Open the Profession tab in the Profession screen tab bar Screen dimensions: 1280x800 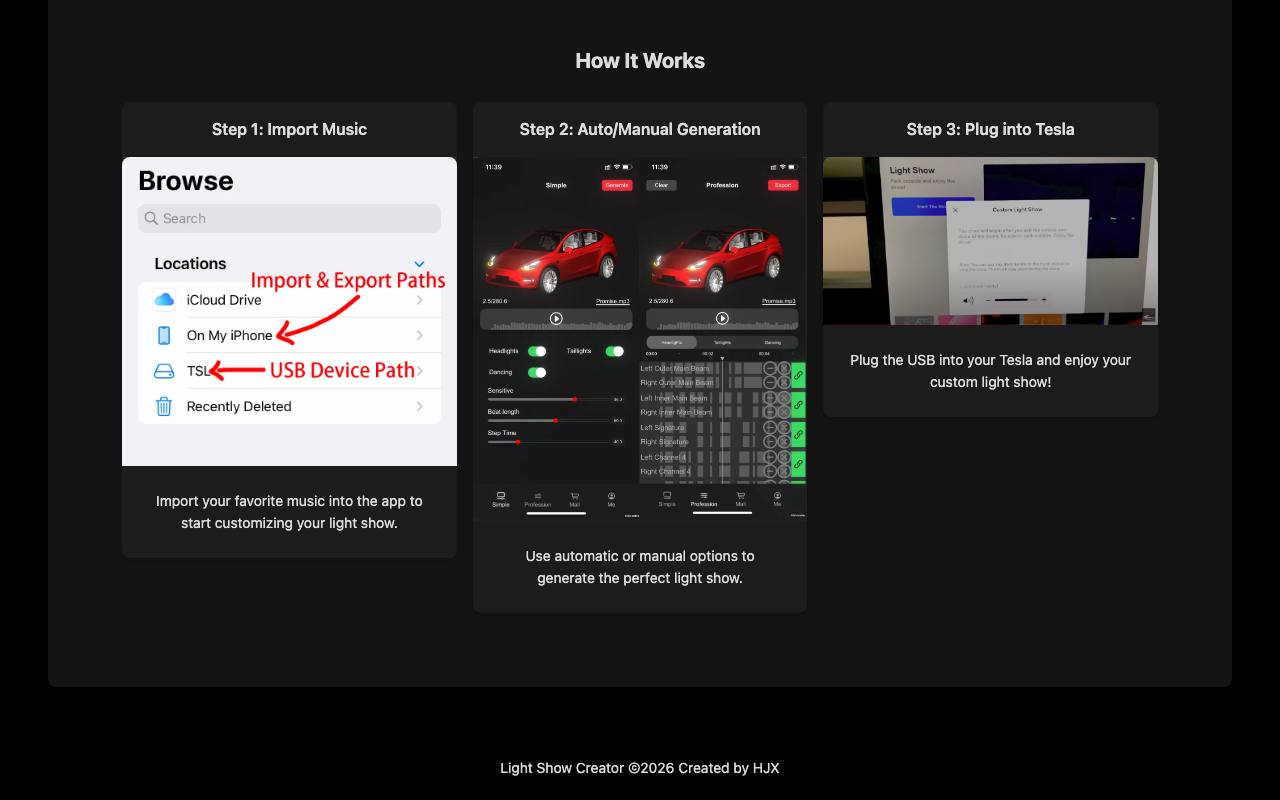[704, 500]
